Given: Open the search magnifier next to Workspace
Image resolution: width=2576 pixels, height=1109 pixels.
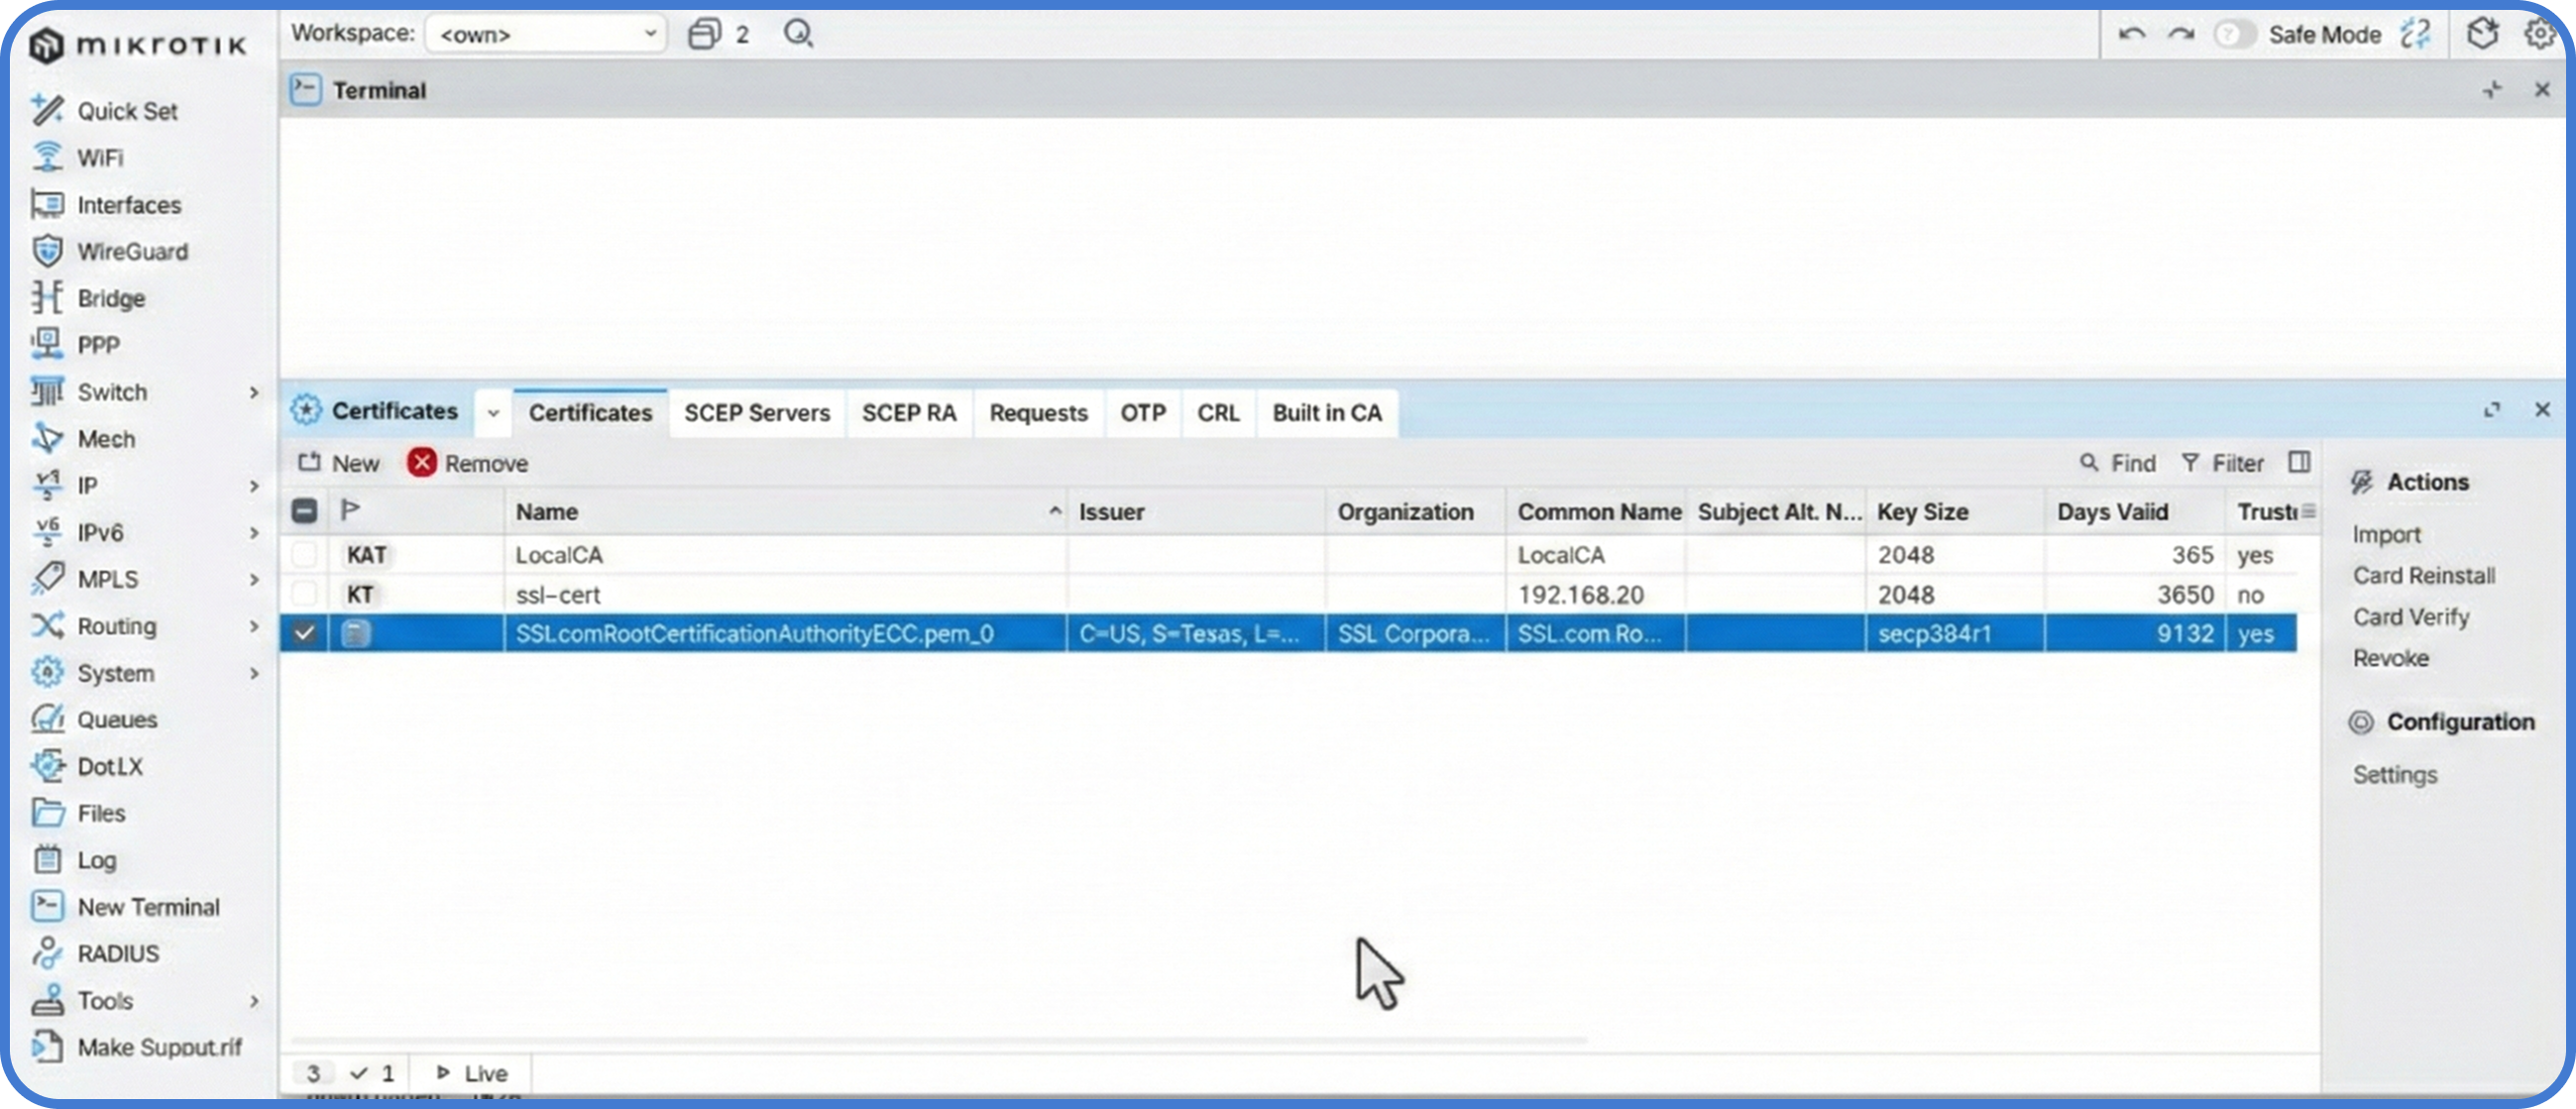Looking at the screenshot, I should pos(798,34).
